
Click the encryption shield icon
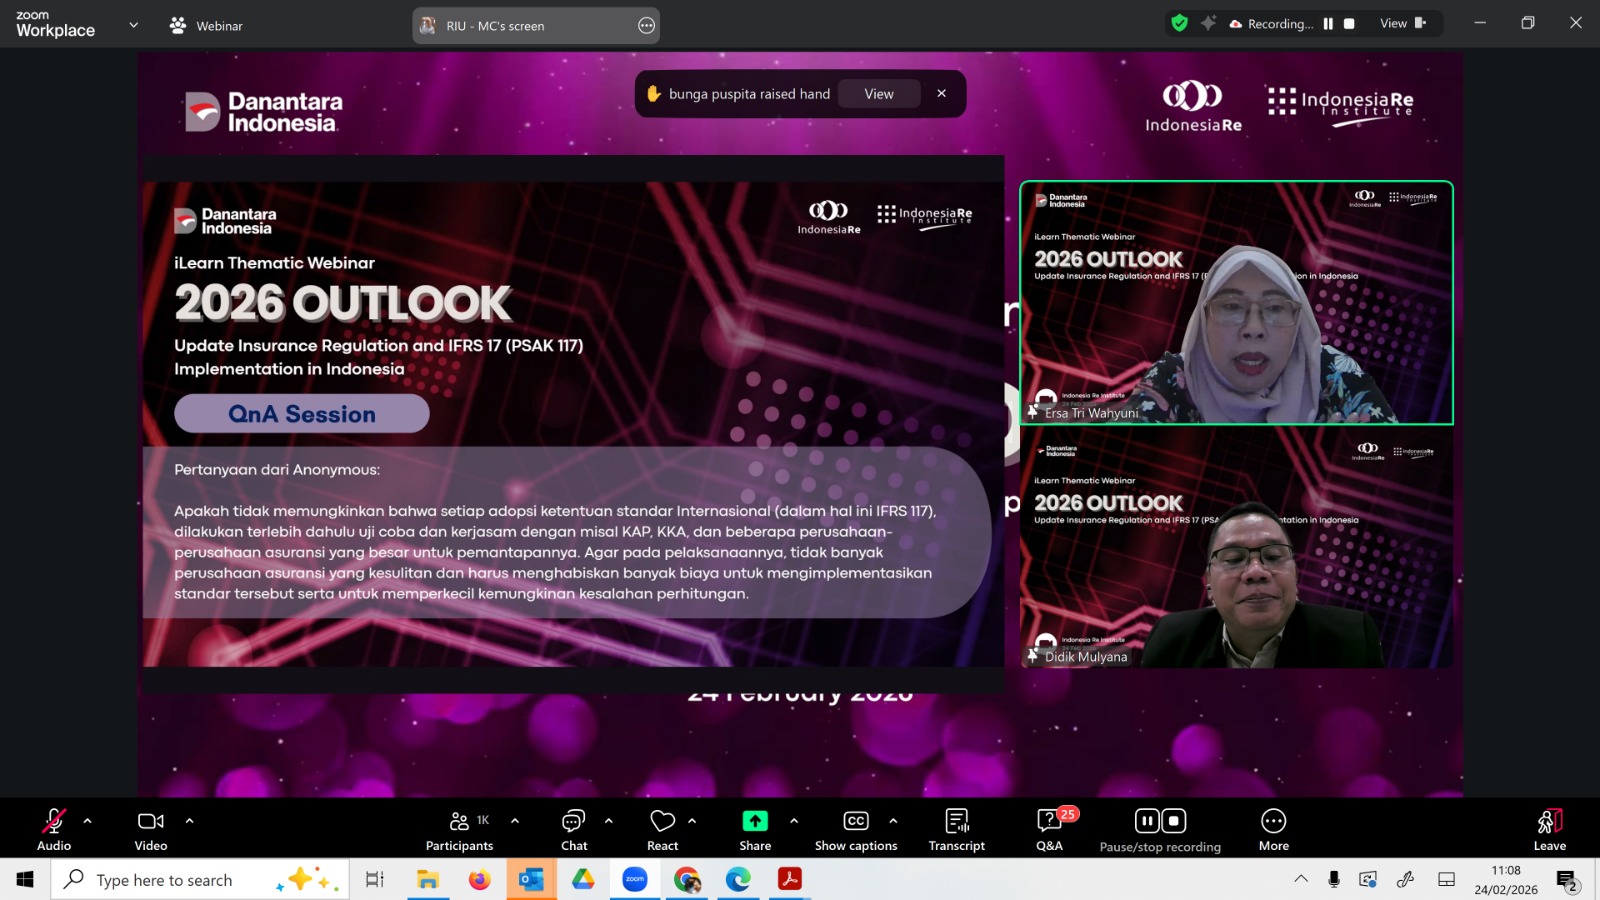(1180, 24)
